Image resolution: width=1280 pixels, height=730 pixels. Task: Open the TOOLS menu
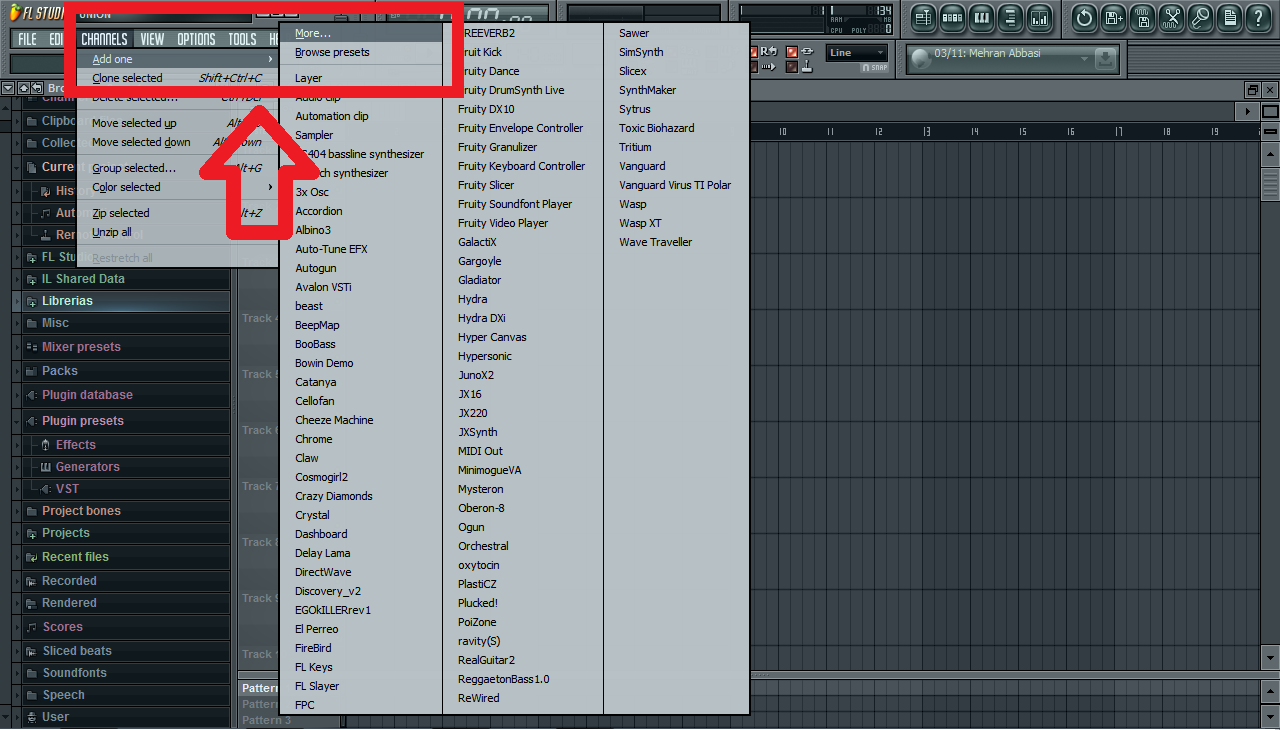(242, 39)
